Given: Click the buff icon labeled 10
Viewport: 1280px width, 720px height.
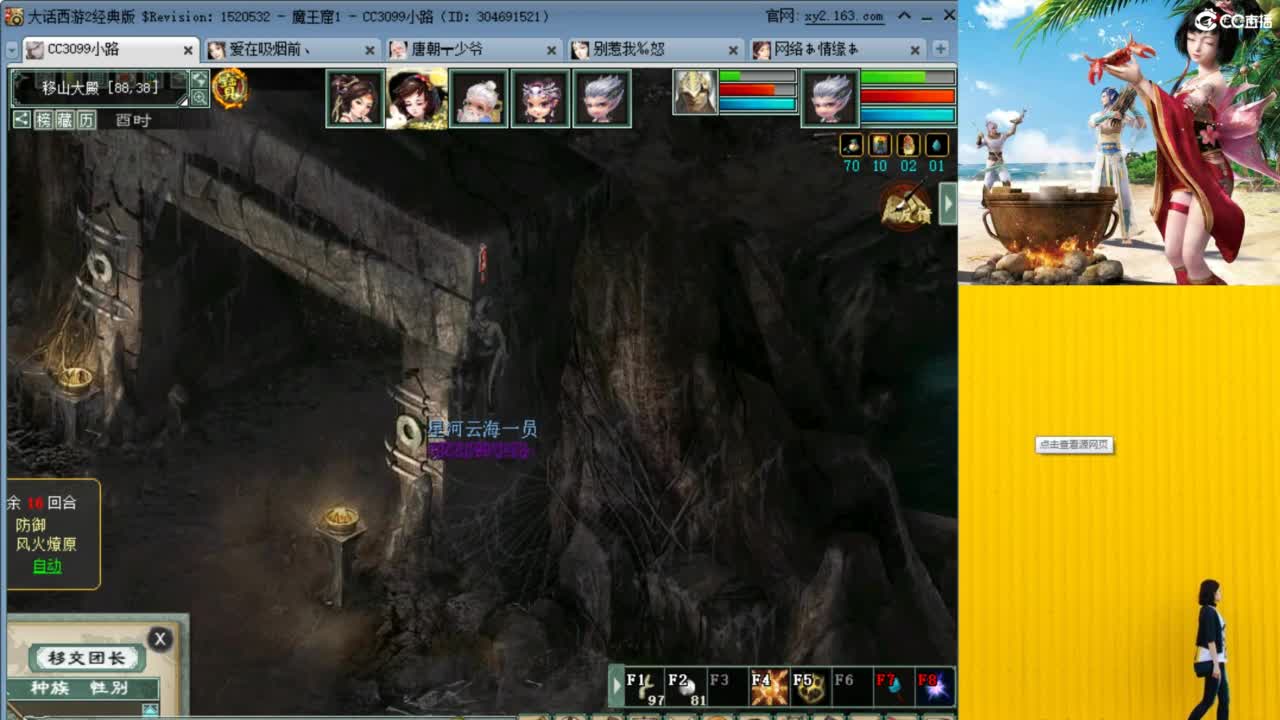Looking at the screenshot, I should 880,145.
